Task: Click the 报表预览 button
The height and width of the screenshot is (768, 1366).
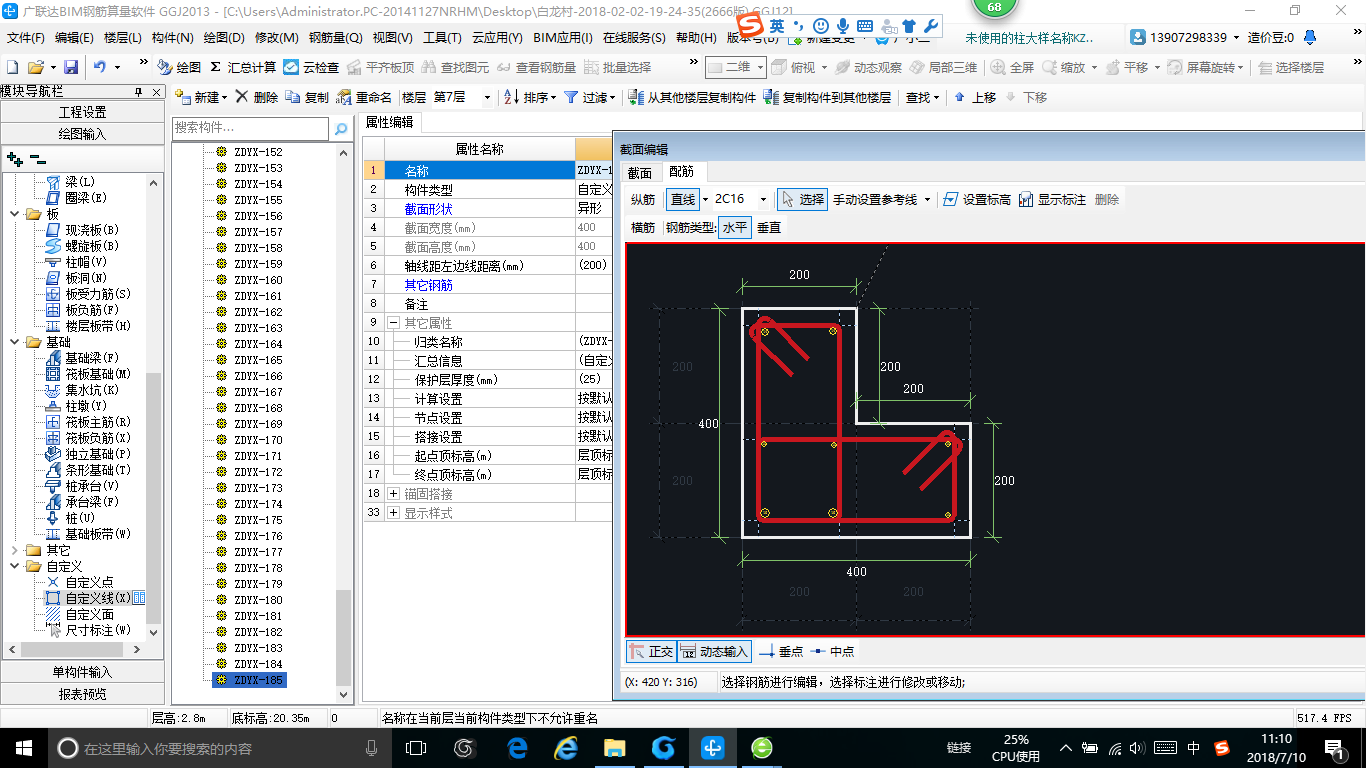Action: [x=82, y=694]
